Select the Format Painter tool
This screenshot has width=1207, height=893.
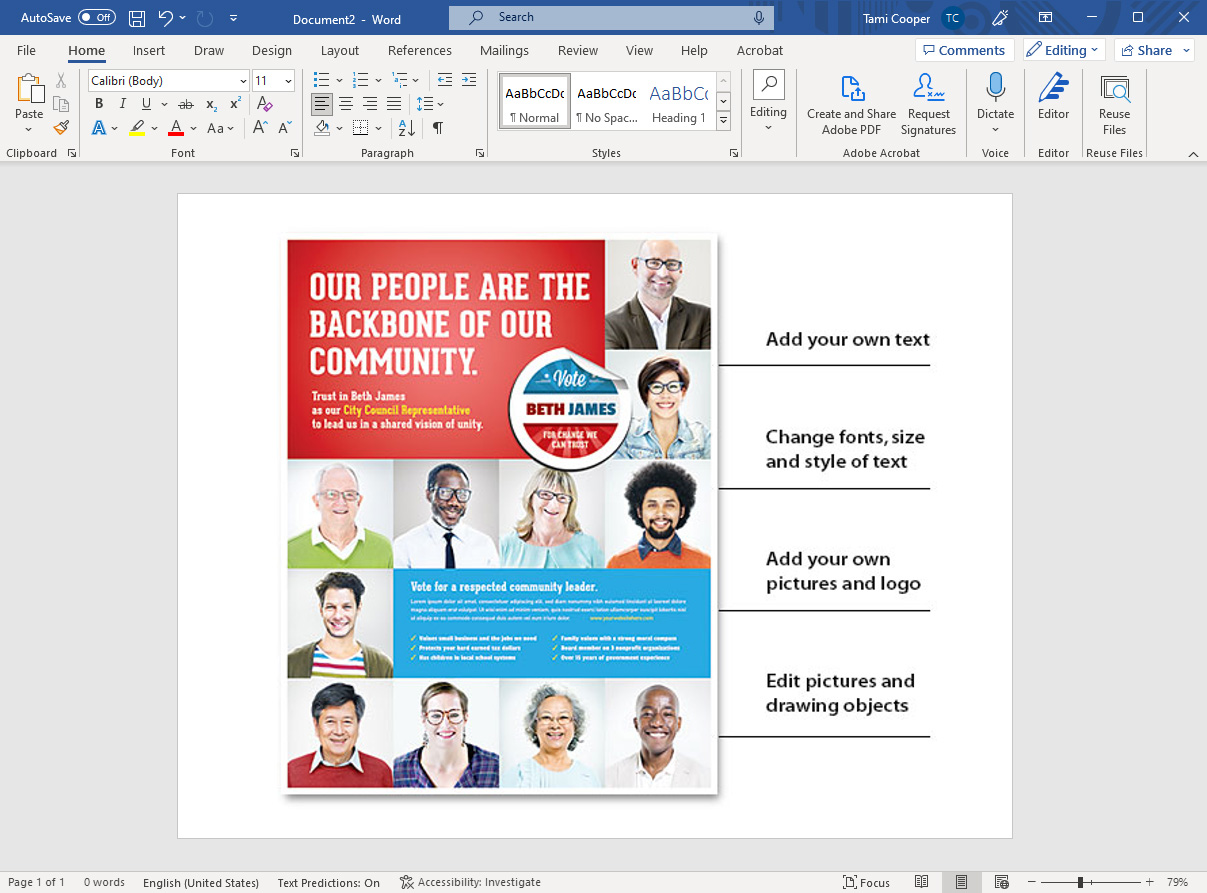pyautogui.click(x=60, y=127)
